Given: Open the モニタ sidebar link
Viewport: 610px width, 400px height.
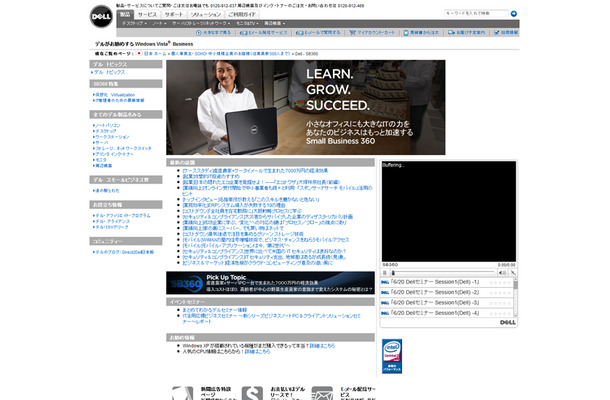Looking at the screenshot, I should [101, 160].
